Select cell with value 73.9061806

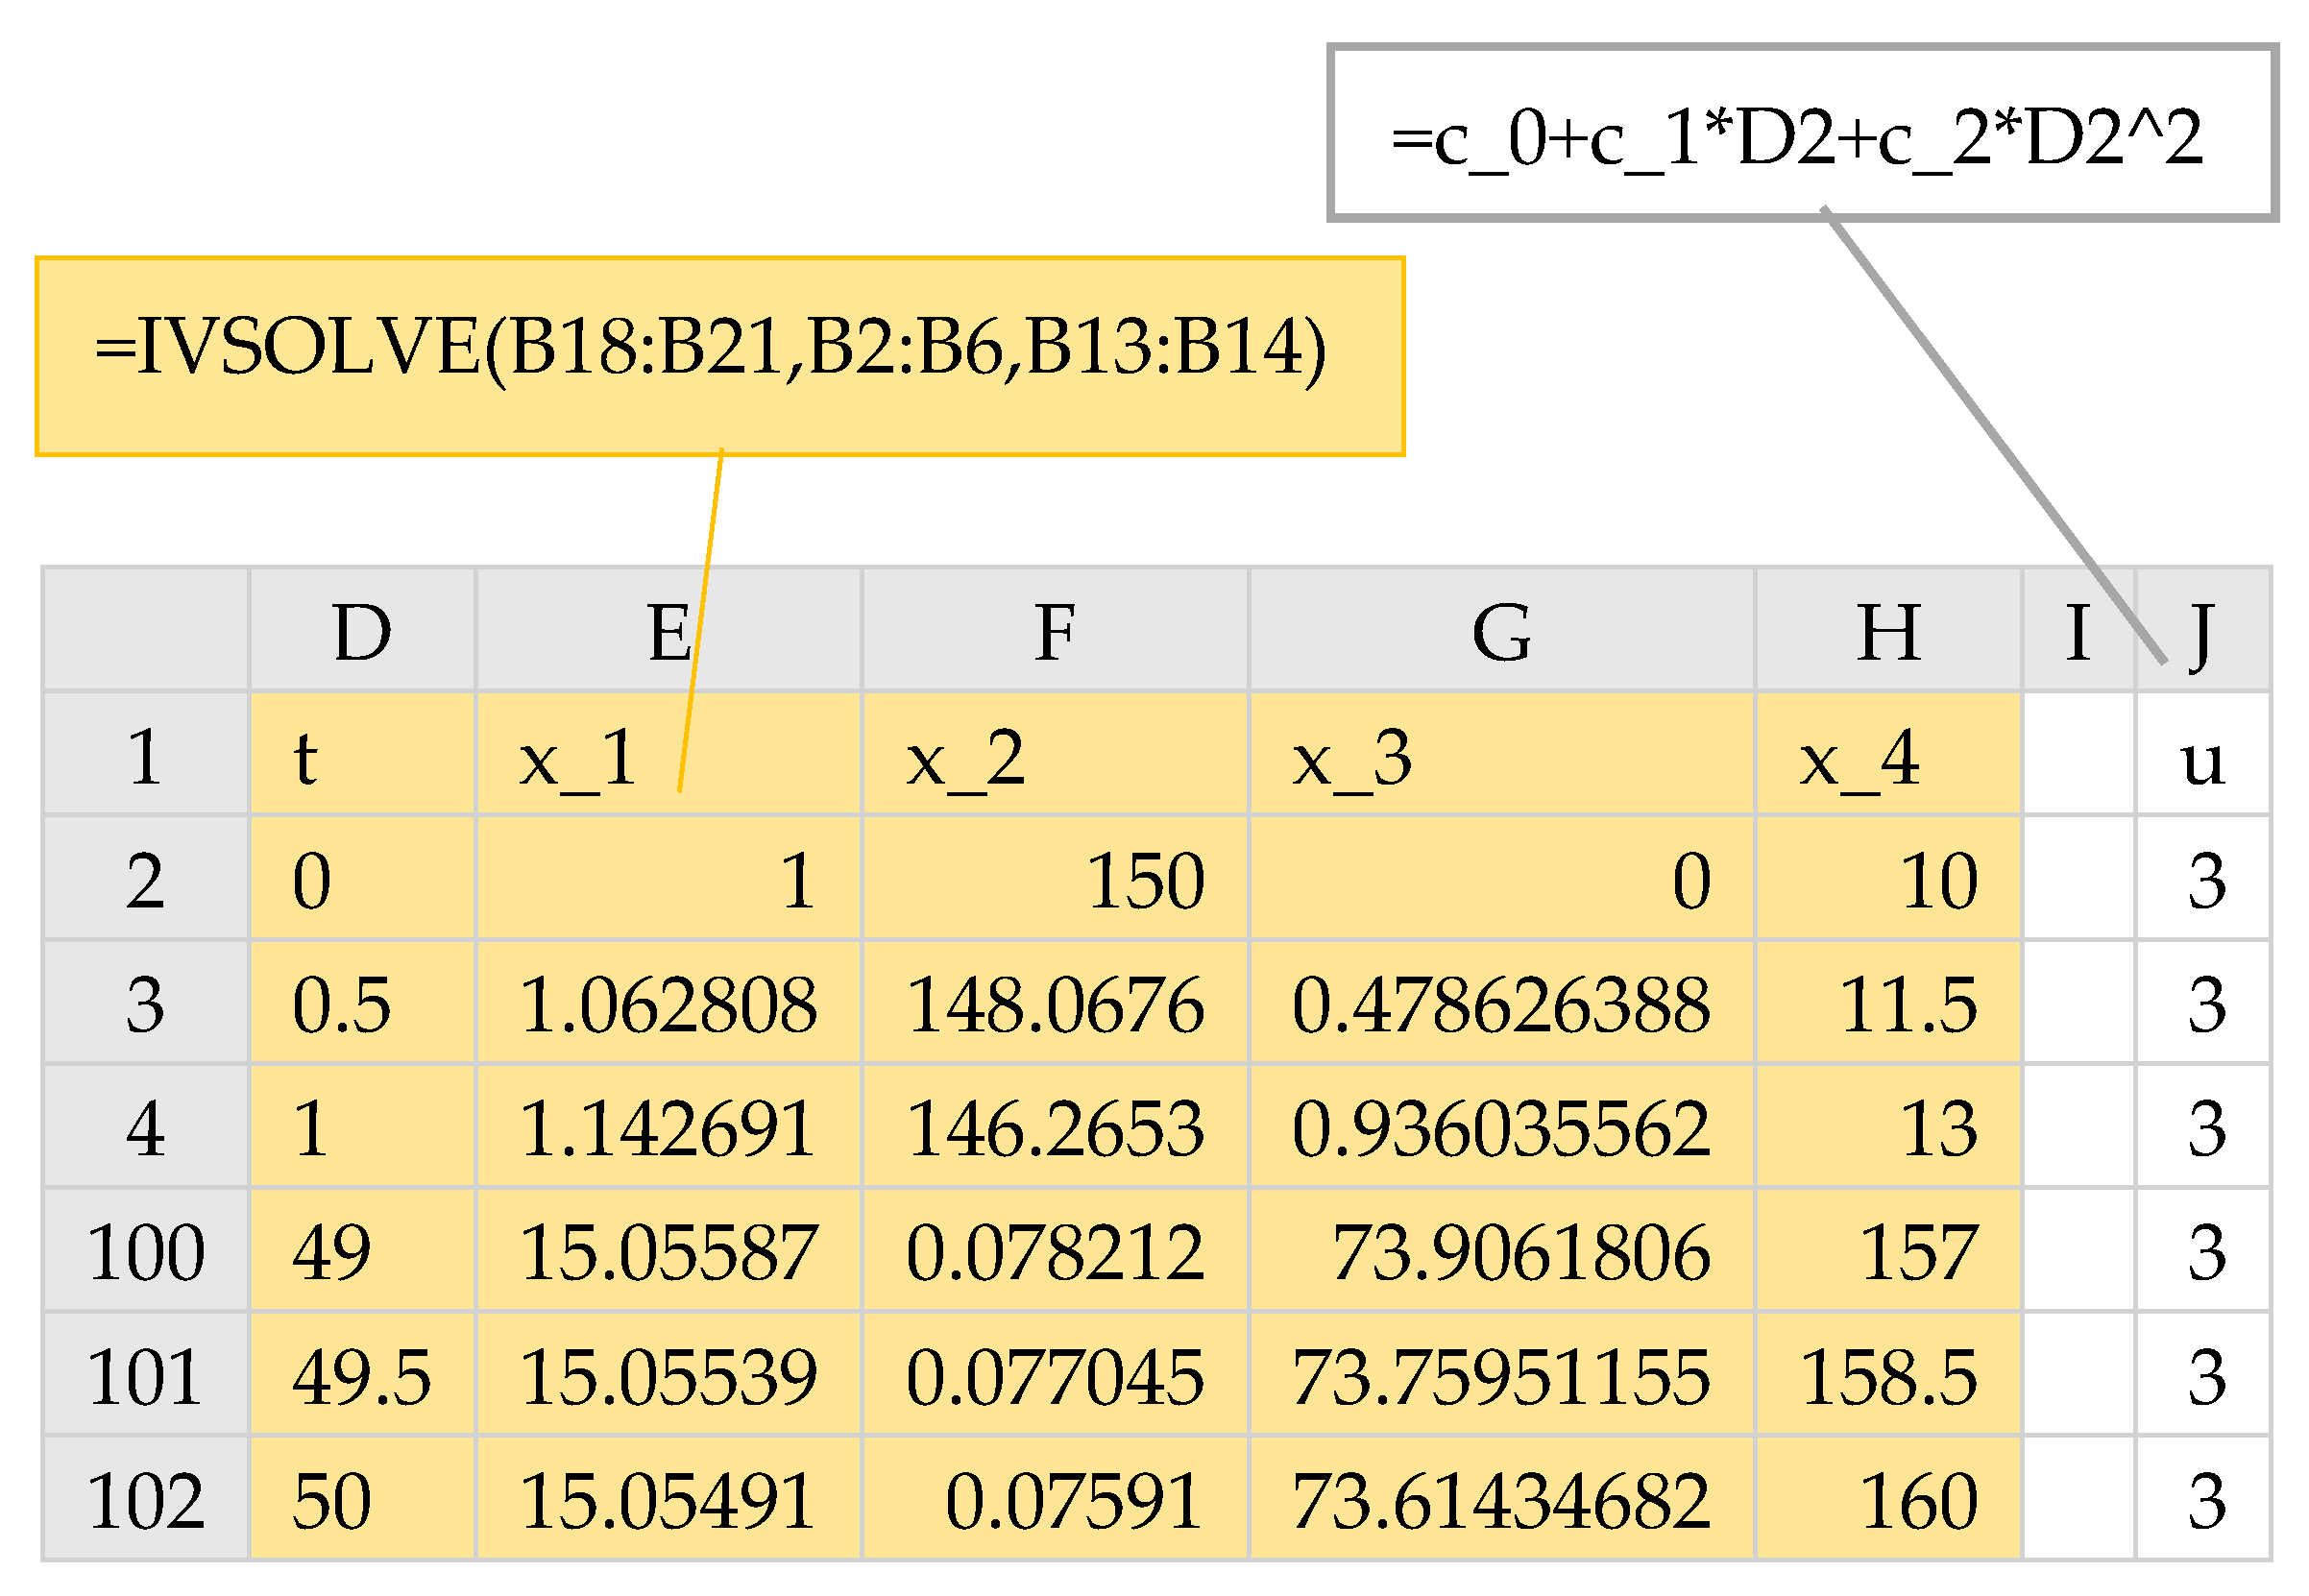point(1501,1252)
